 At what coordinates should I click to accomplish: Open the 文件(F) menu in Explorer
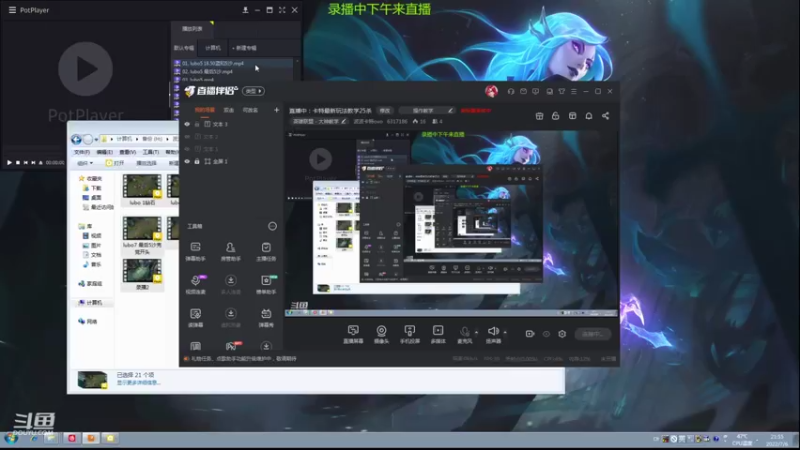[x=82, y=152]
